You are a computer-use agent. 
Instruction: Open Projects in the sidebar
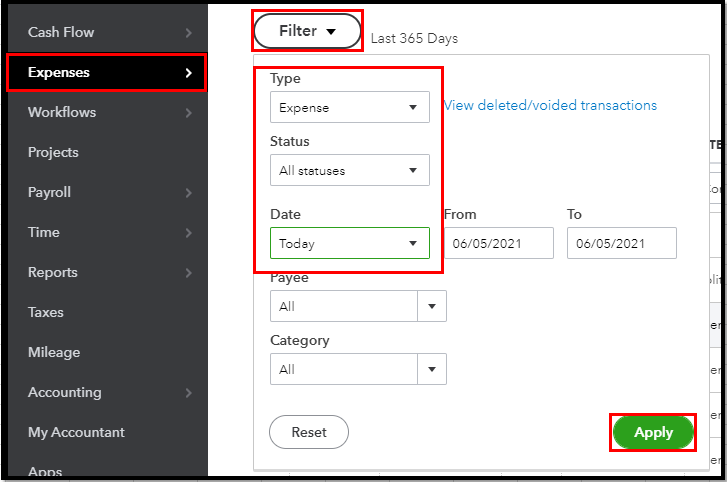click(53, 153)
